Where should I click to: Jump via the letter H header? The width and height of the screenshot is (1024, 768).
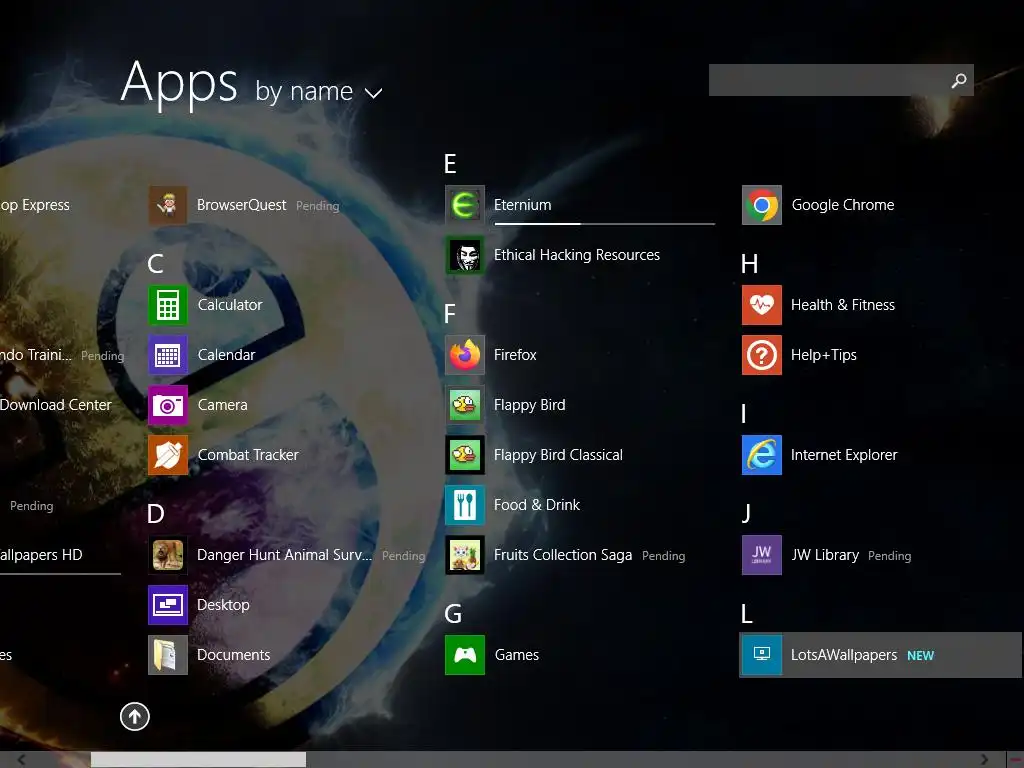coord(750,264)
